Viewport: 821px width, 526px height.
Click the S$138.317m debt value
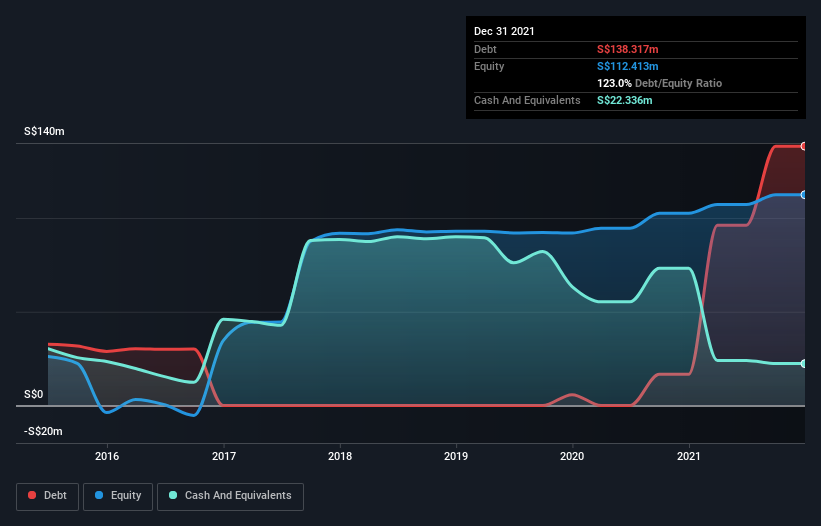tap(628, 49)
